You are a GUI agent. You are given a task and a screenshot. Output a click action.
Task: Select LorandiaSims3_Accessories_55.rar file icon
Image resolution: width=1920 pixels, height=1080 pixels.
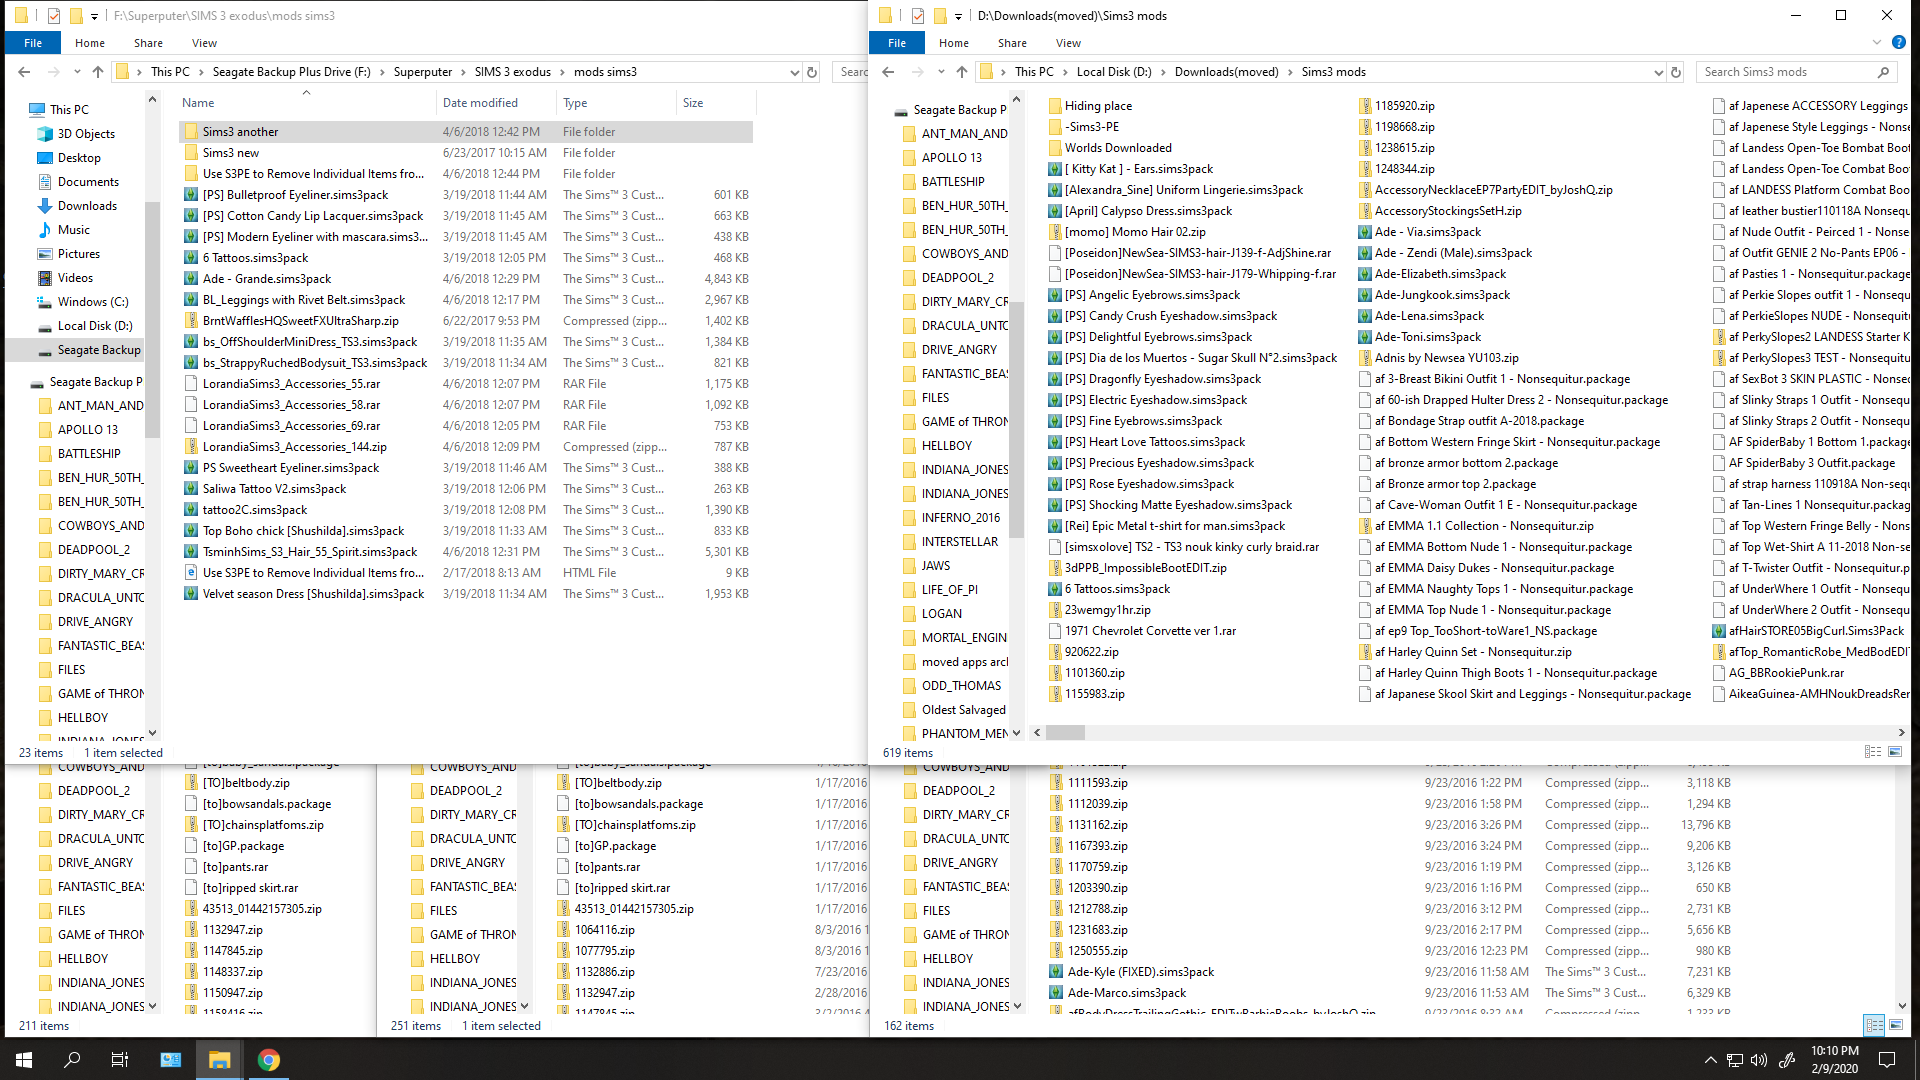pyautogui.click(x=190, y=384)
